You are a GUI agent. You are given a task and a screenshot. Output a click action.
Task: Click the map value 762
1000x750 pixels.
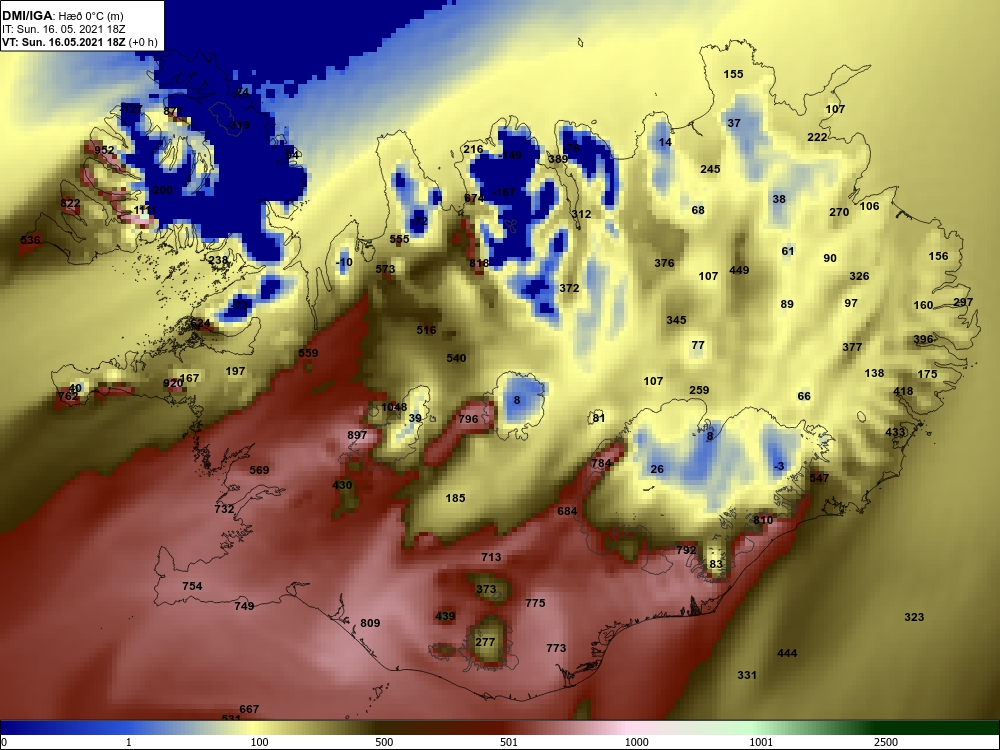click(68, 397)
